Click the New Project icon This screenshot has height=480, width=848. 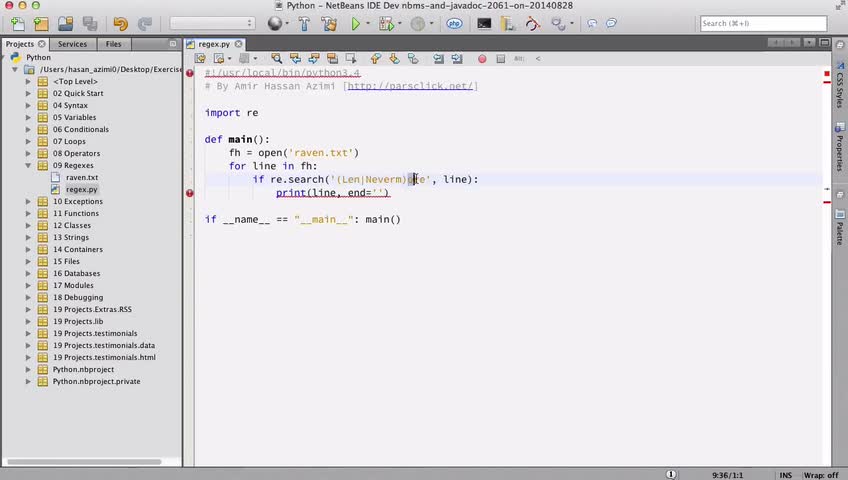point(41,23)
